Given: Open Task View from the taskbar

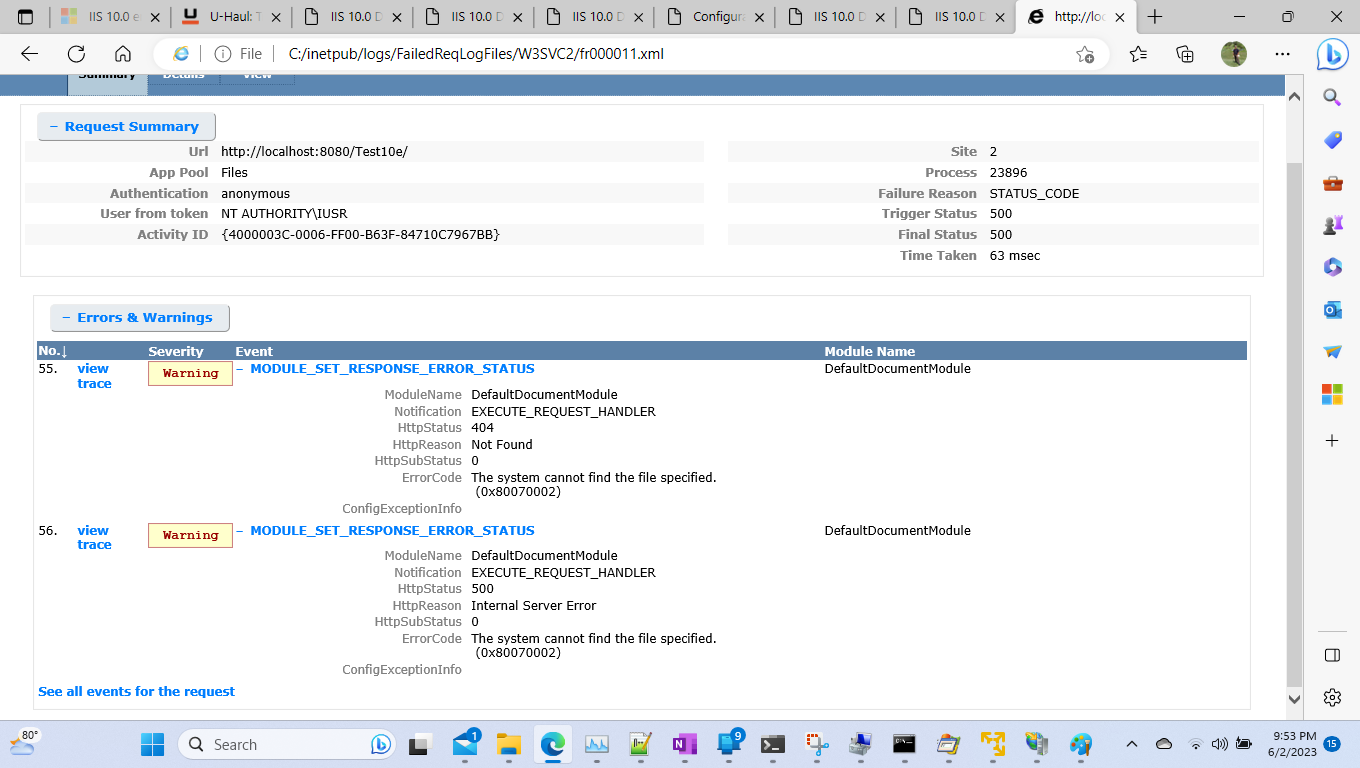Looking at the screenshot, I should click(x=420, y=744).
